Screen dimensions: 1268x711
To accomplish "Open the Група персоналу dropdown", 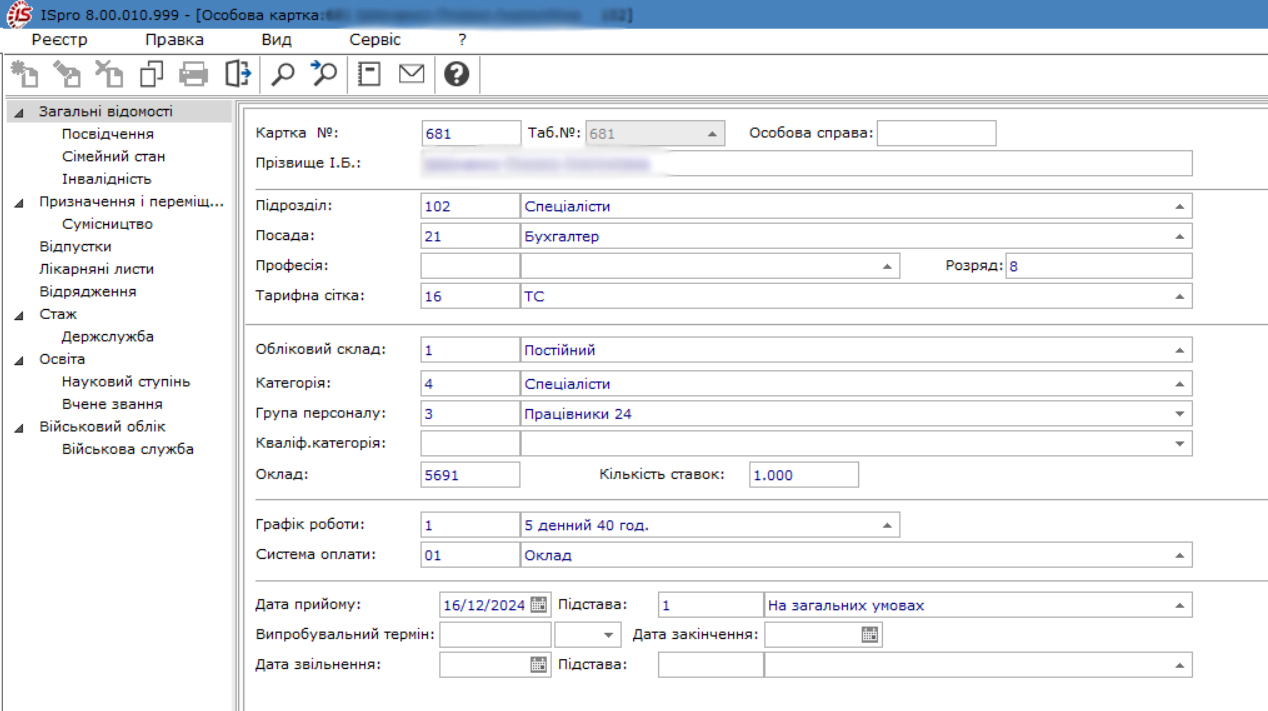I will click(x=1180, y=414).
